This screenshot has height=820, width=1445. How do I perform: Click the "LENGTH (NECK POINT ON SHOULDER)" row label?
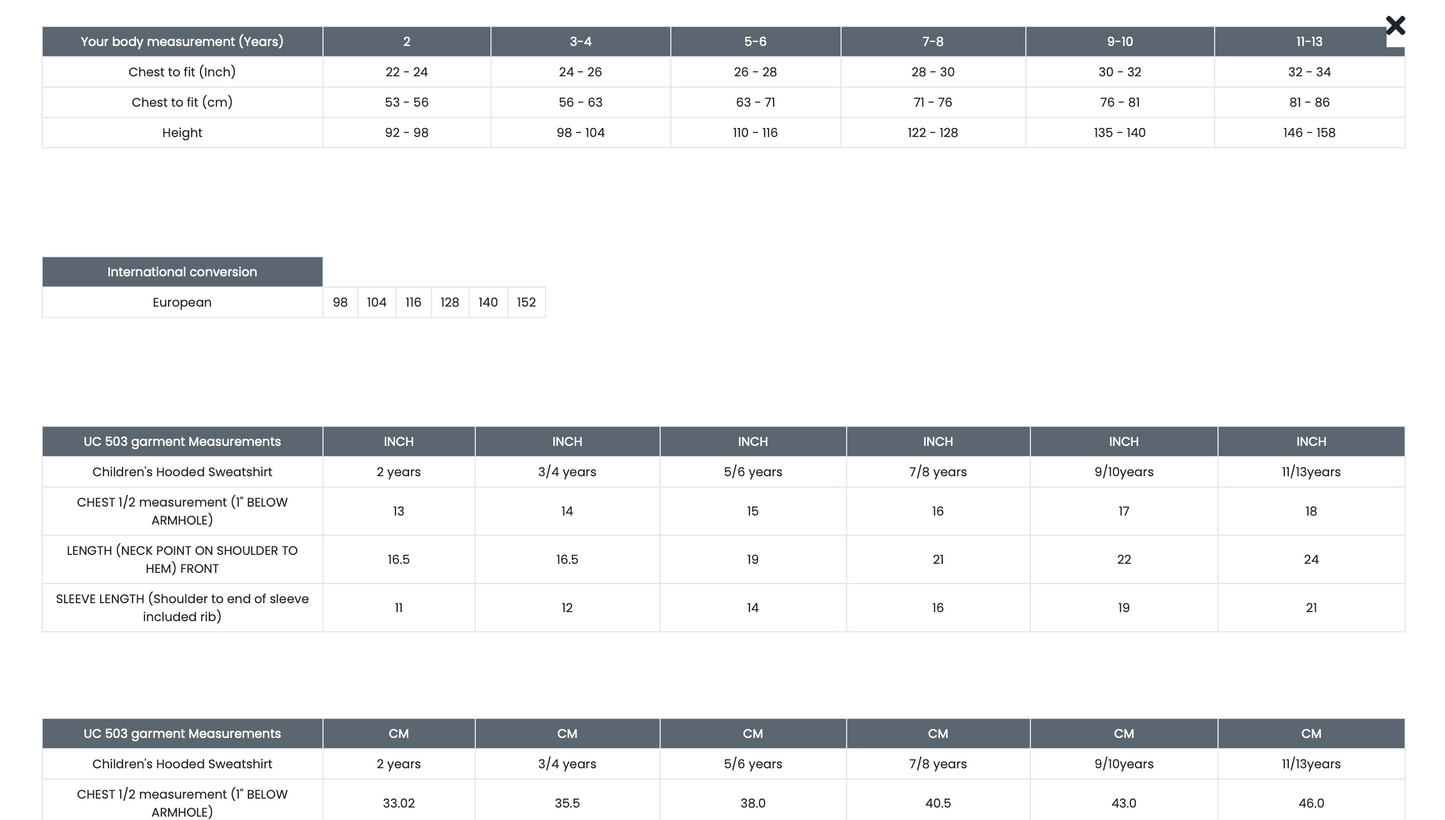pos(182,559)
